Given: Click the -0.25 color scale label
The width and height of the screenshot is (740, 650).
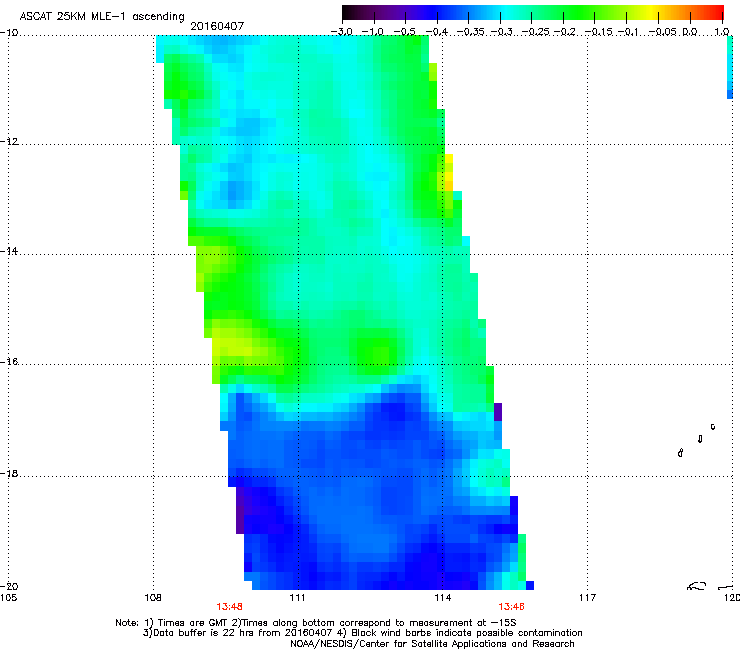Looking at the screenshot, I should point(535,32).
